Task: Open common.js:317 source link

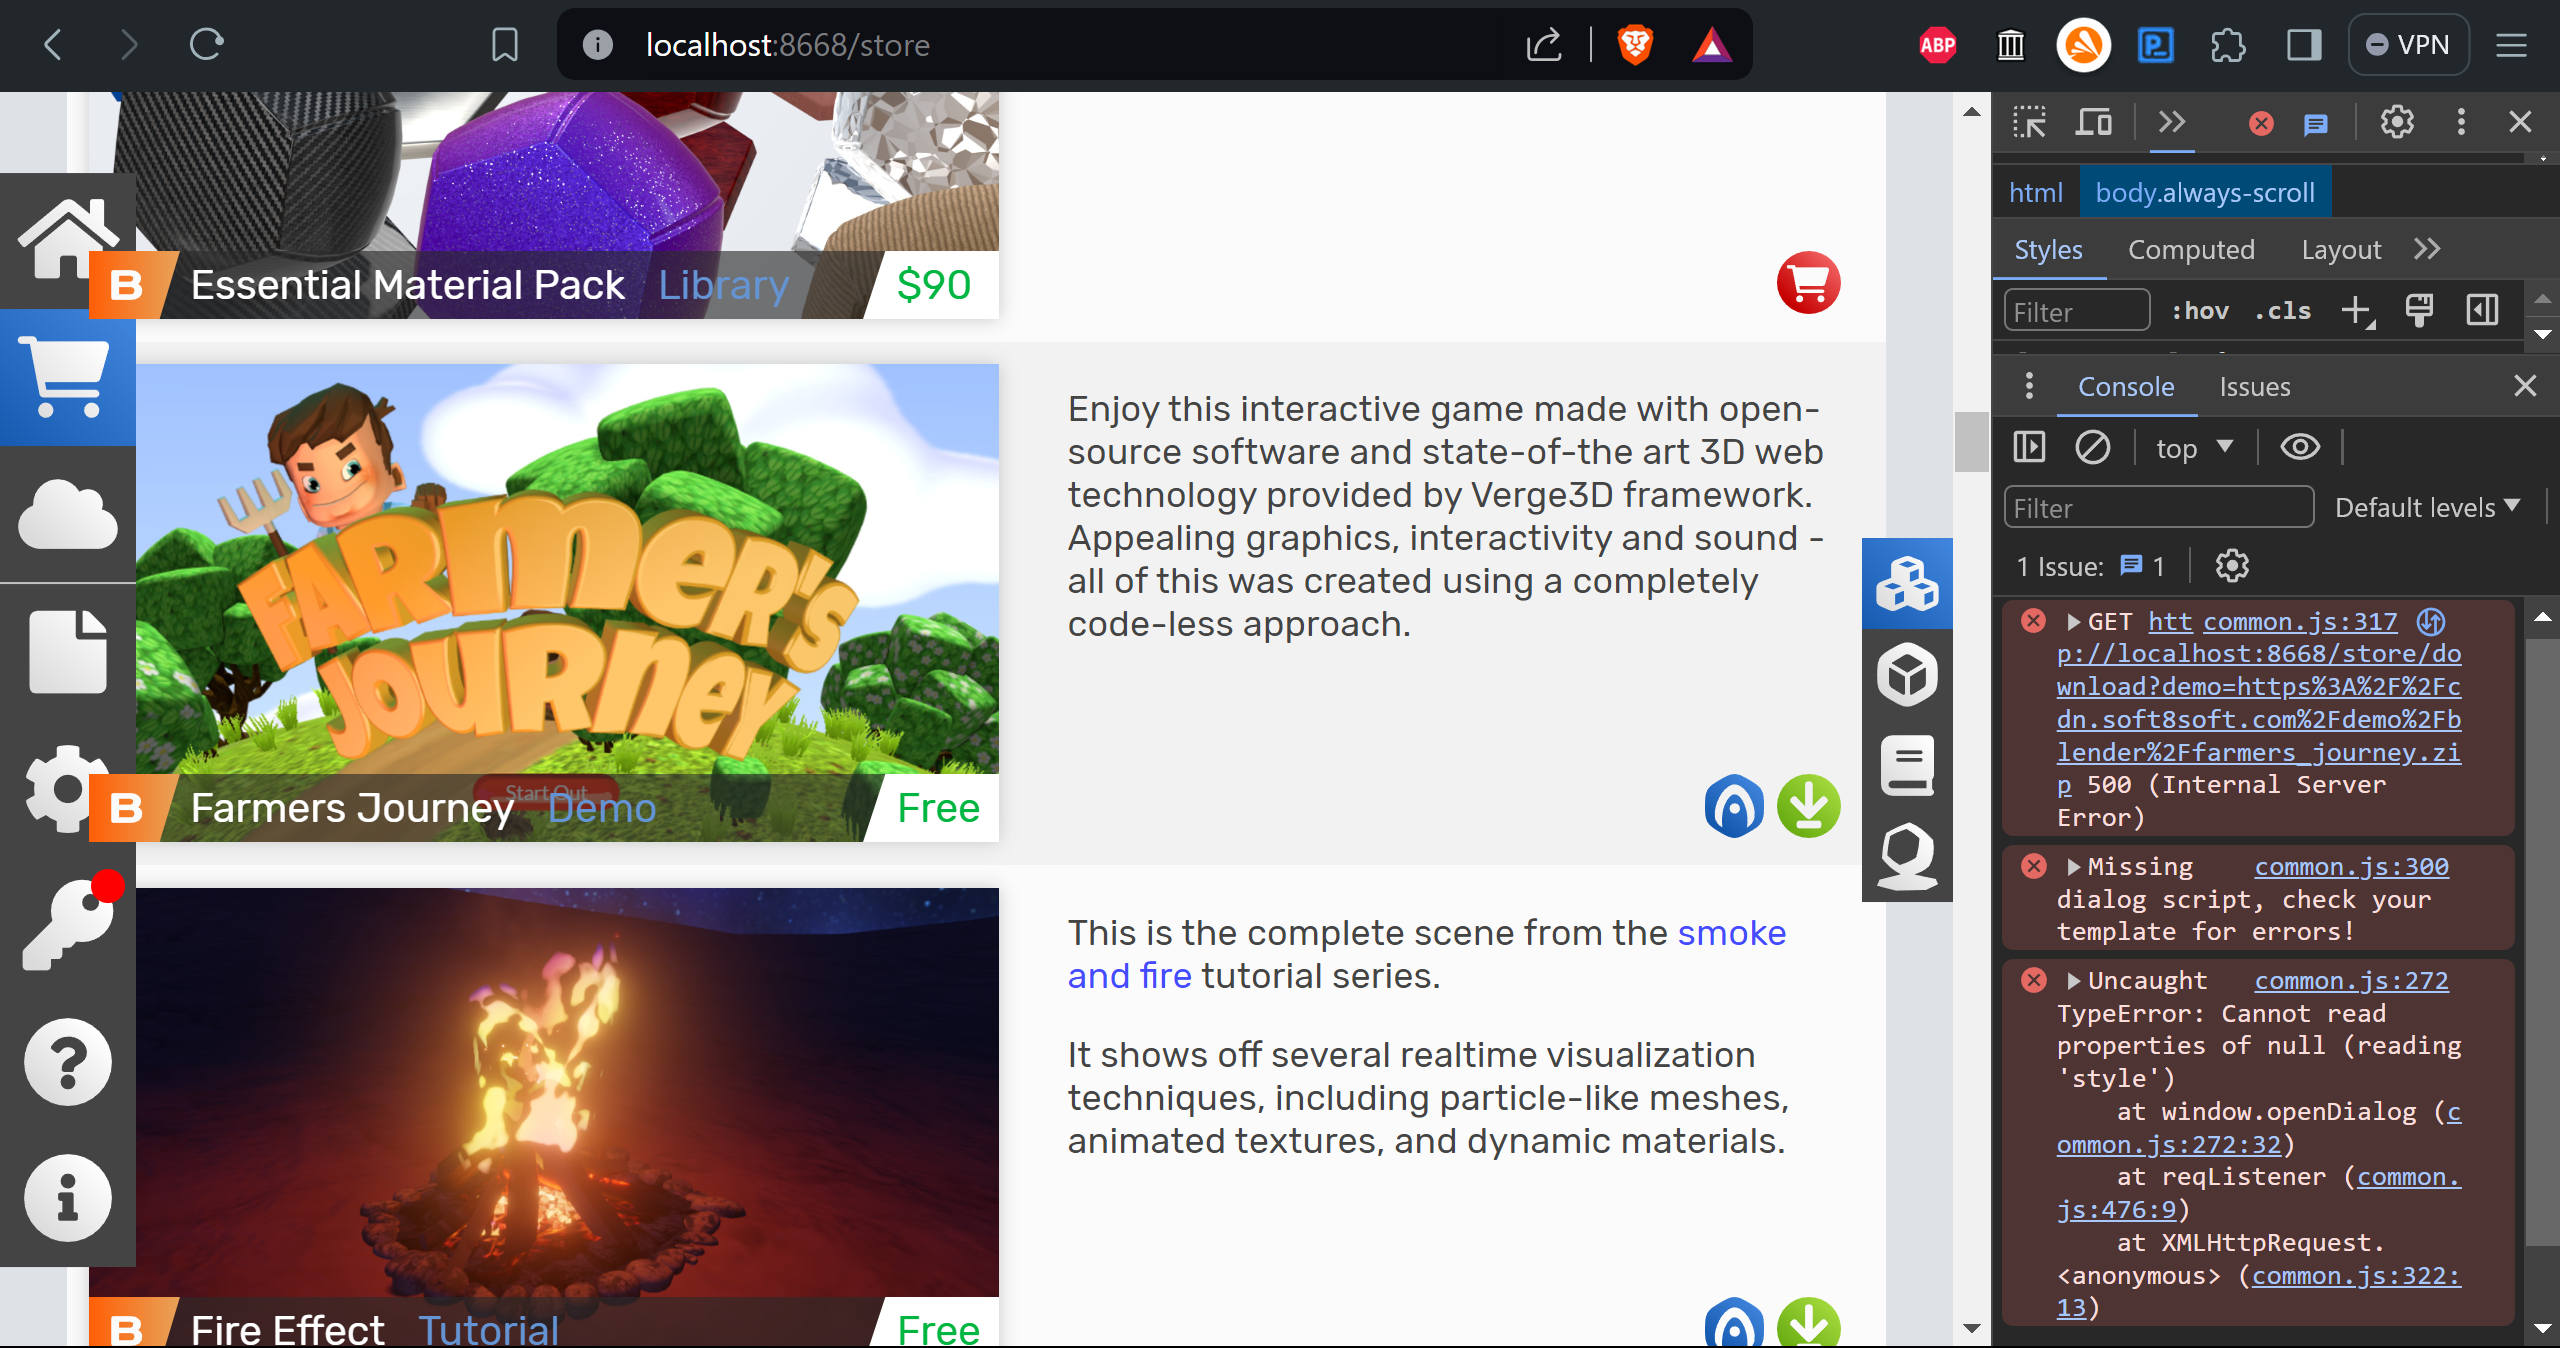Action: click(x=2300, y=622)
